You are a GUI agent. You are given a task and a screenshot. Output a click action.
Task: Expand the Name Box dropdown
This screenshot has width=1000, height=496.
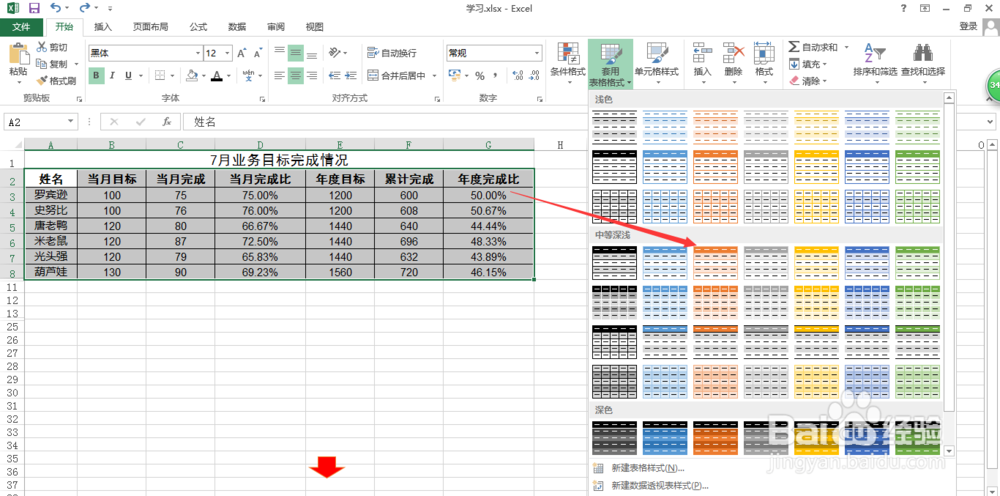coord(71,122)
